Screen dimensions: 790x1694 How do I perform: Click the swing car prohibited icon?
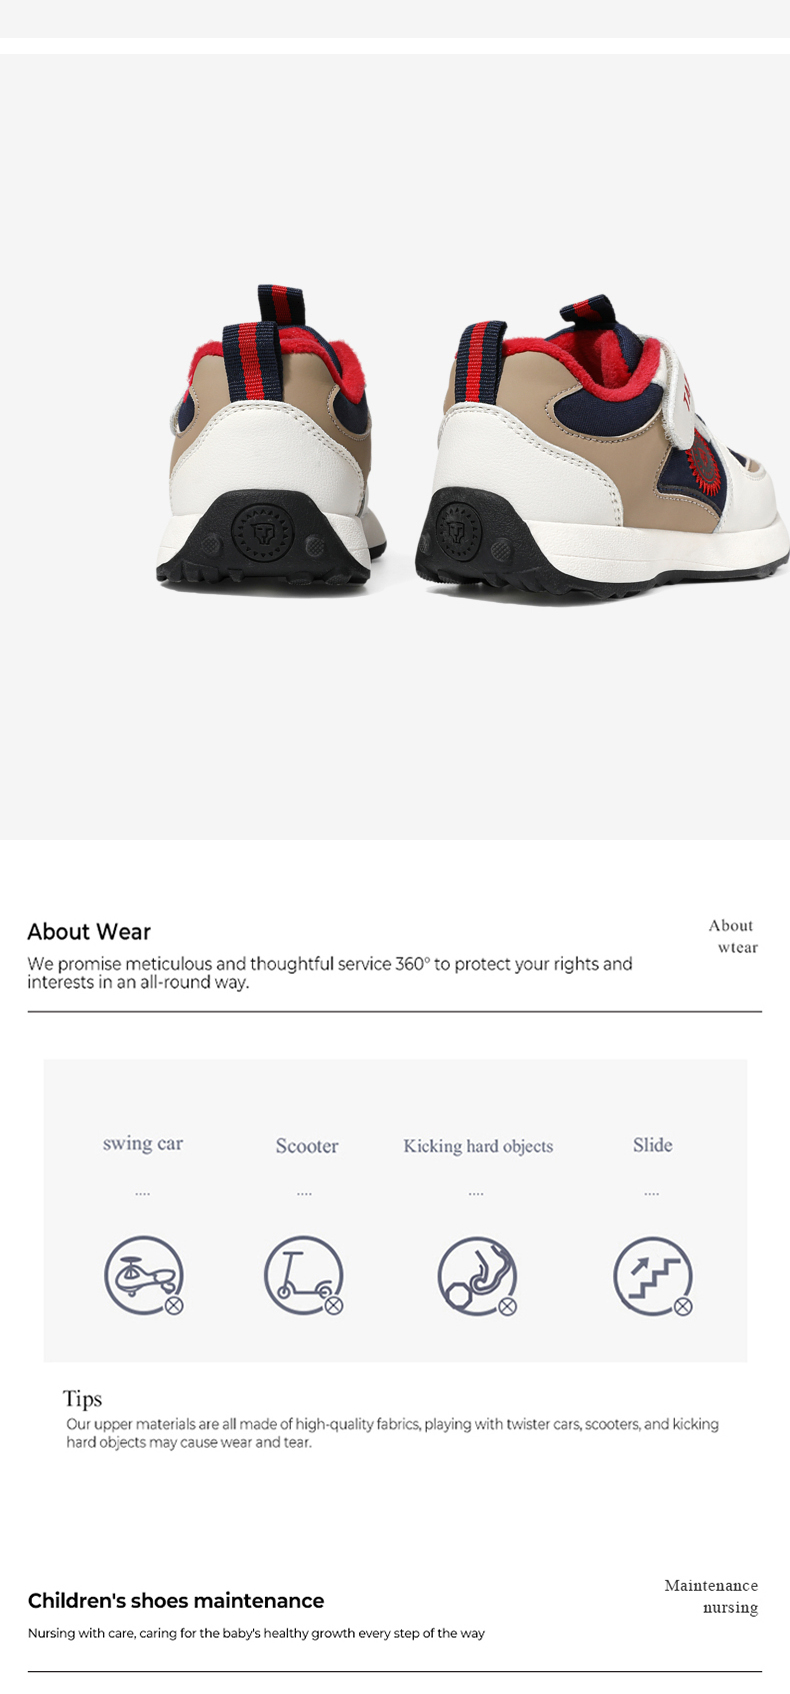tap(145, 1276)
